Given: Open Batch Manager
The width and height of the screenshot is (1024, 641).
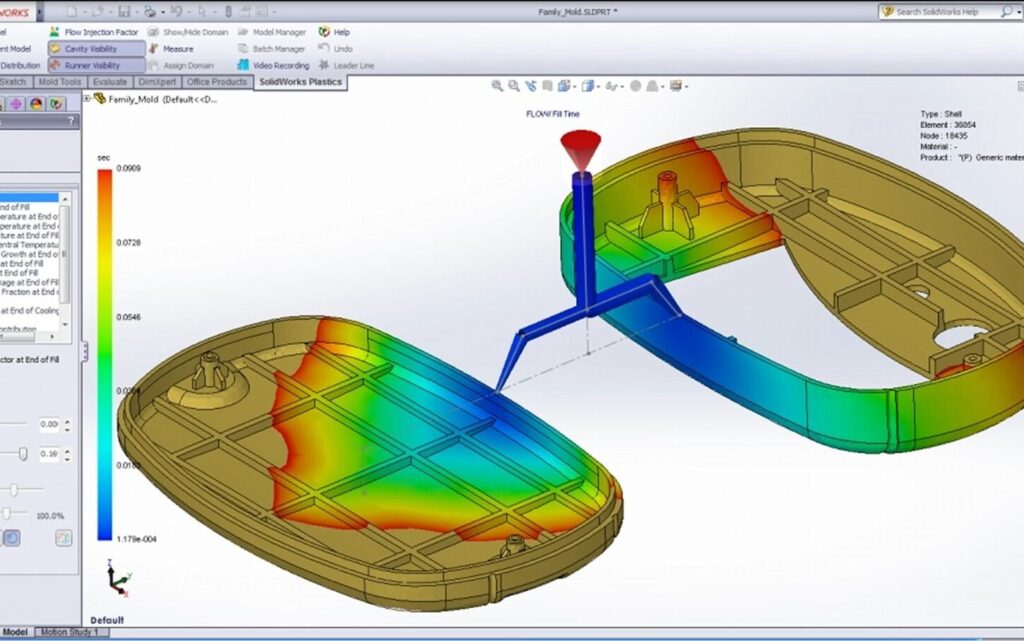Looking at the screenshot, I should point(272,49).
